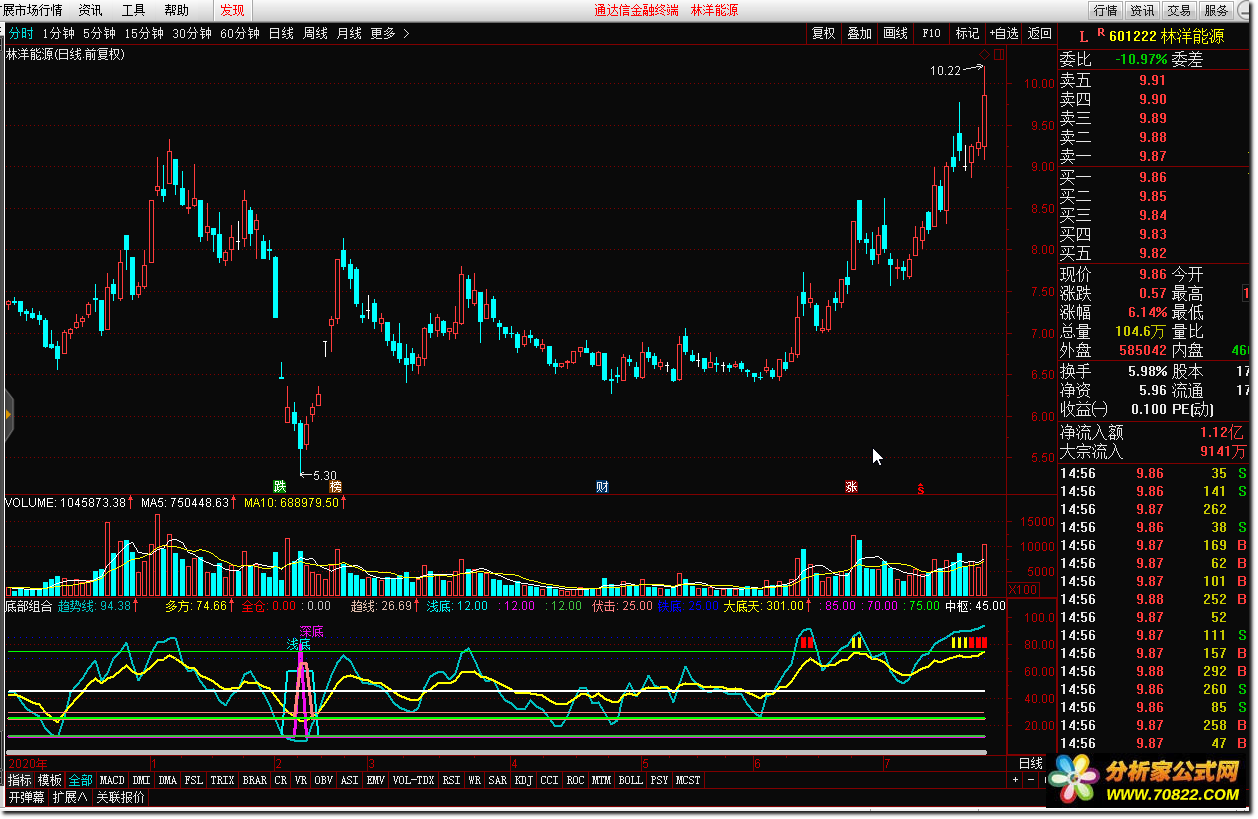Select the 日线 period tab
Screen dimensions: 1258x819
281,33
